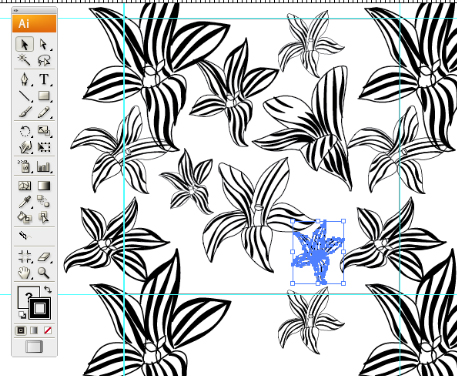Select the Live Paint Bucket tool

point(24,217)
